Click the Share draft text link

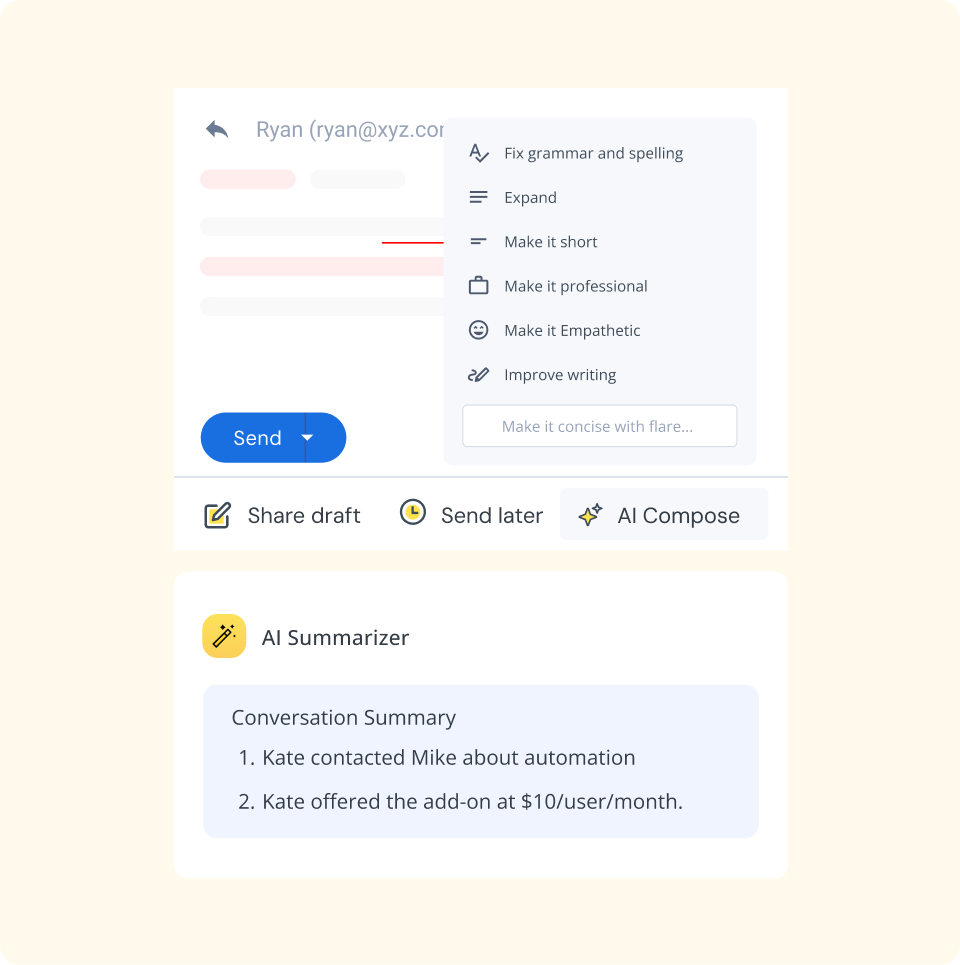pos(304,516)
